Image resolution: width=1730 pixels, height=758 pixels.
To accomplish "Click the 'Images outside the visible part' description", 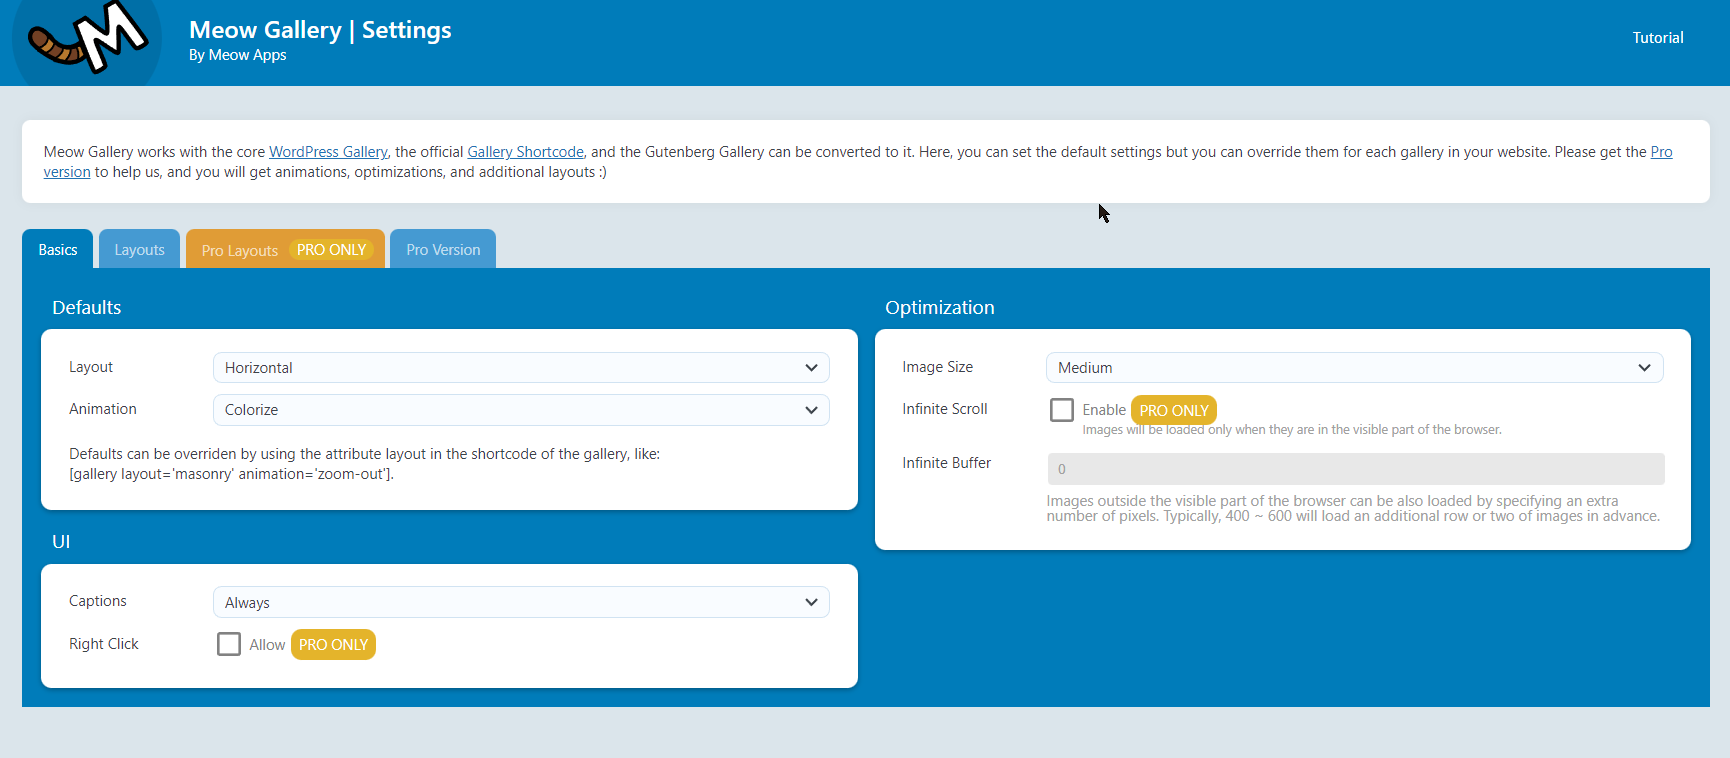I will coord(1353,508).
